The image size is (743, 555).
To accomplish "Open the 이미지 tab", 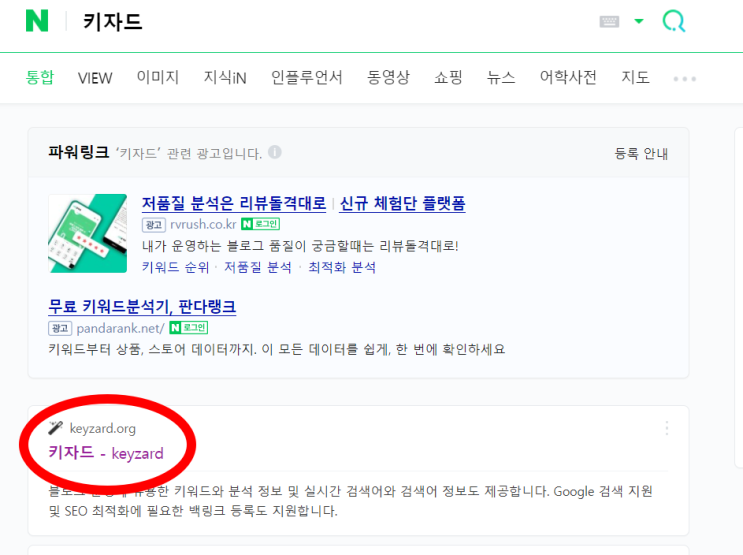I will pyautogui.click(x=158, y=77).
